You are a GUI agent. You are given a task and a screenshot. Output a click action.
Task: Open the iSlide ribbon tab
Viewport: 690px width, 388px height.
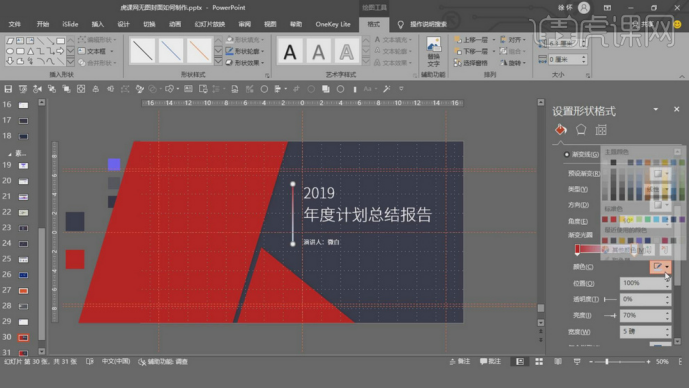pyautogui.click(x=70, y=24)
